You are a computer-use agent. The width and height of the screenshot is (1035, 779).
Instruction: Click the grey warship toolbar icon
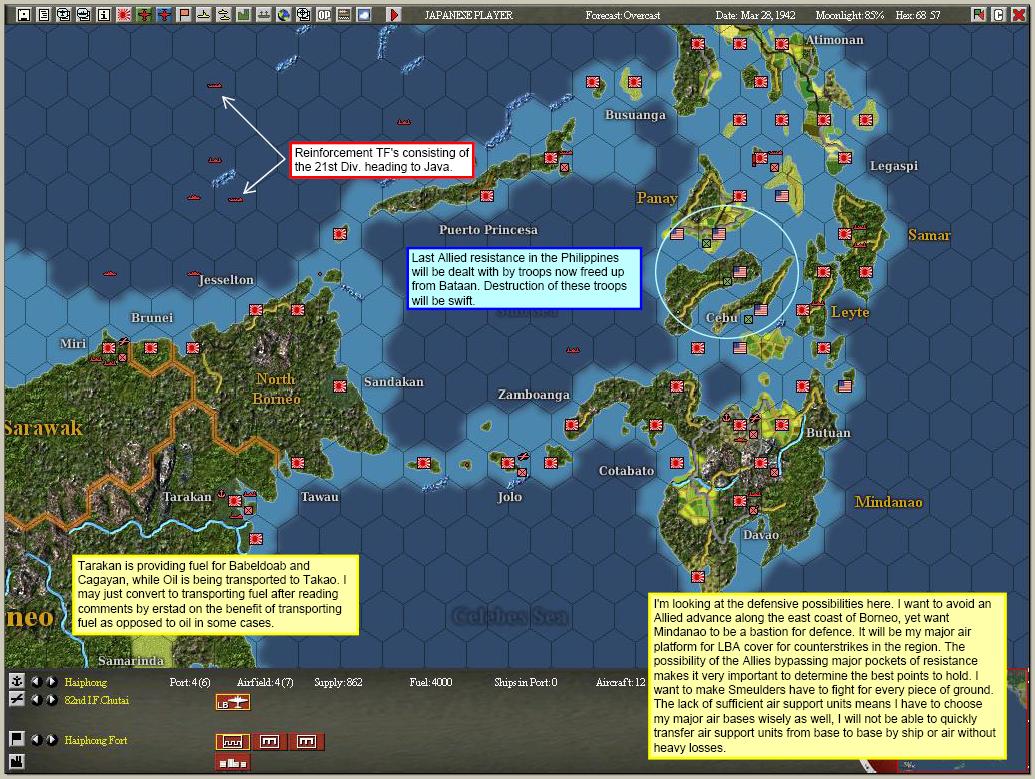click(264, 15)
